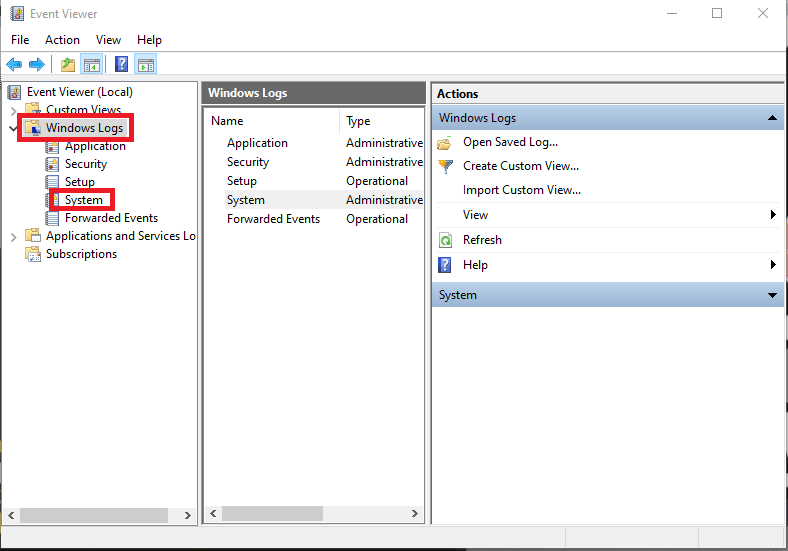Click the Help question mark icon in Actions
Screen dimensions: 788x551
pyautogui.click(x=445, y=265)
